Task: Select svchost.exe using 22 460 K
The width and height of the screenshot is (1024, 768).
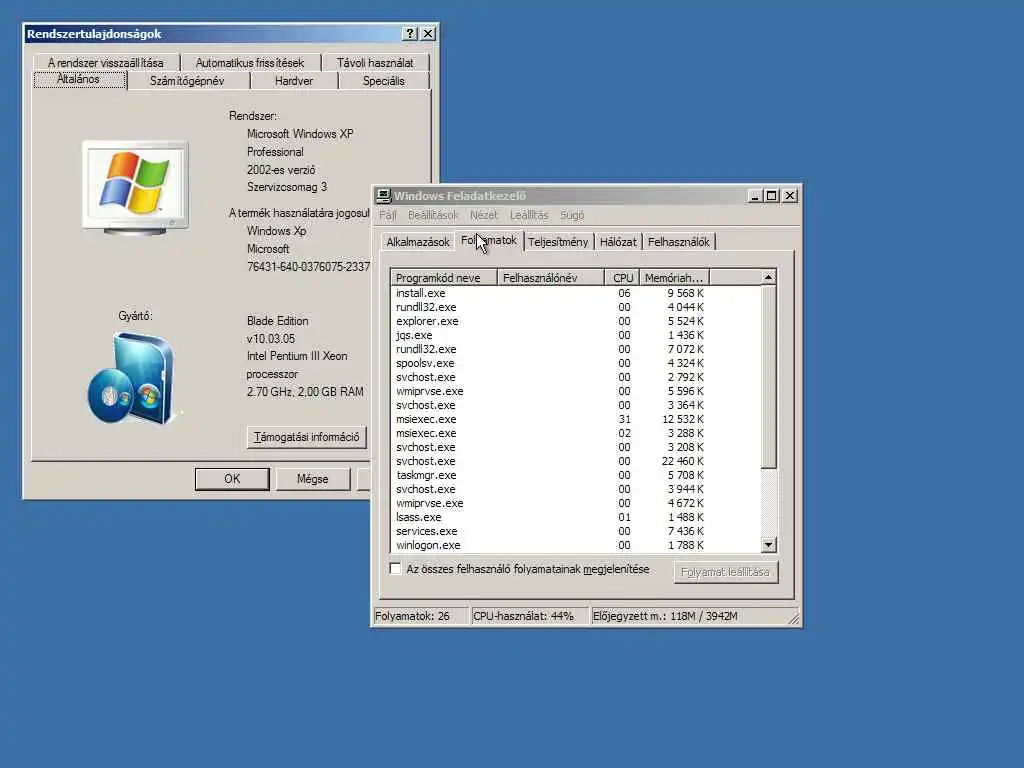Action: [576, 461]
